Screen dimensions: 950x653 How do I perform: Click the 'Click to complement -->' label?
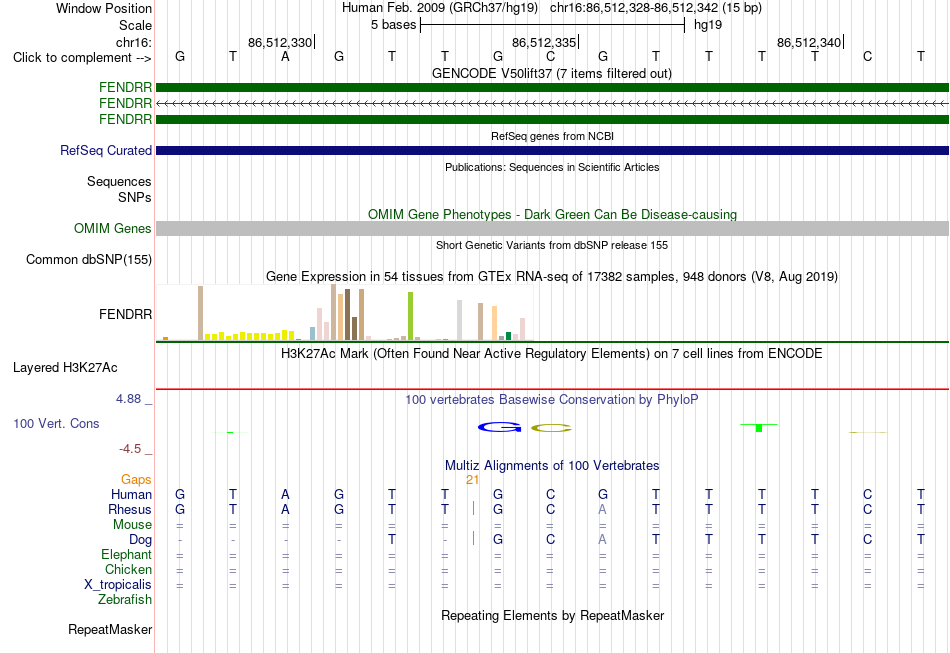pos(82,58)
